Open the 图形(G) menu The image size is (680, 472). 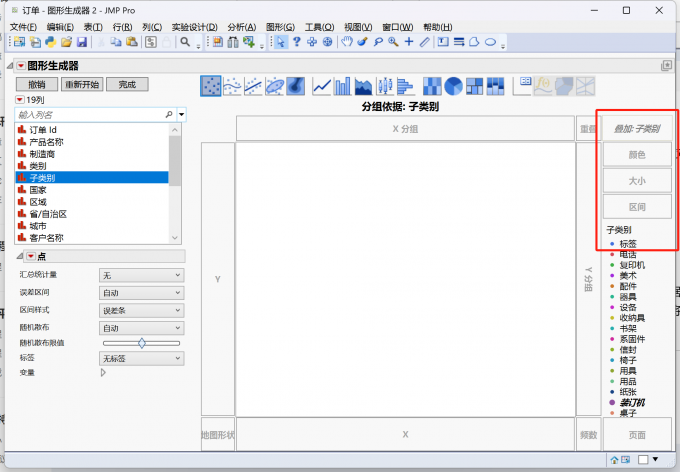click(280, 26)
